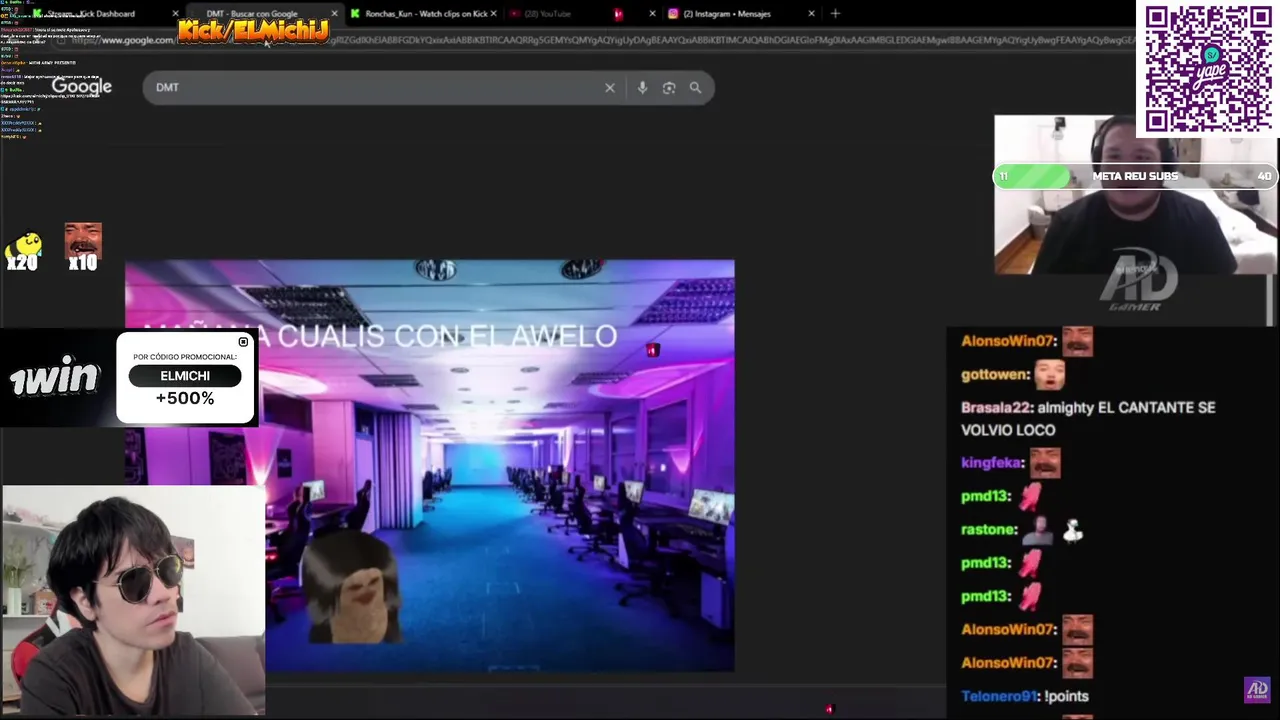
Task: Click chat username Telonero91
Action: coord(999,696)
